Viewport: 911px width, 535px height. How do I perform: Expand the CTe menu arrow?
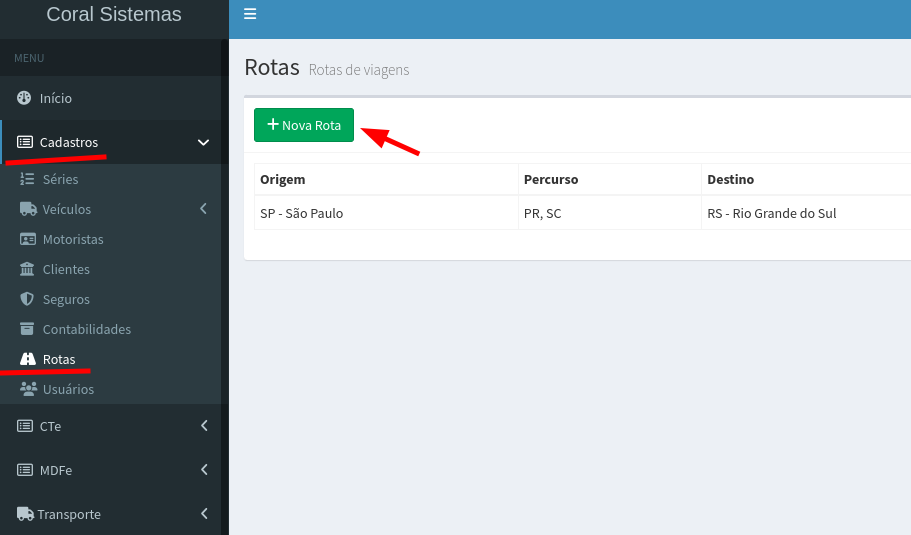pyautogui.click(x=204, y=426)
